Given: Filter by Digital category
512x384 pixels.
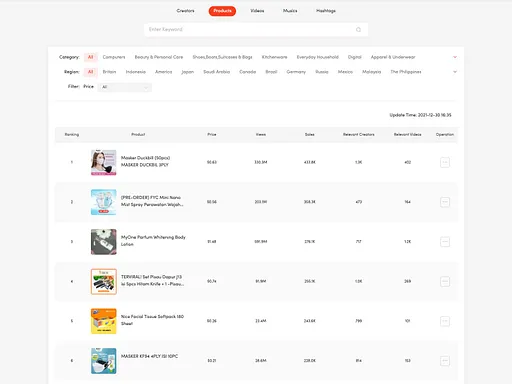Looking at the screenshot, I should click(x=354, y=57).
